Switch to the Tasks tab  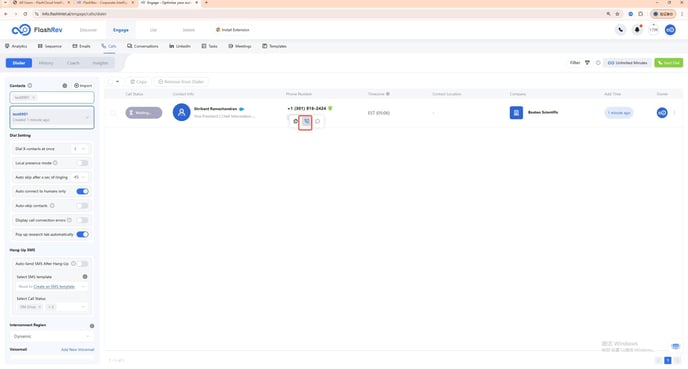tap(209, 46)
